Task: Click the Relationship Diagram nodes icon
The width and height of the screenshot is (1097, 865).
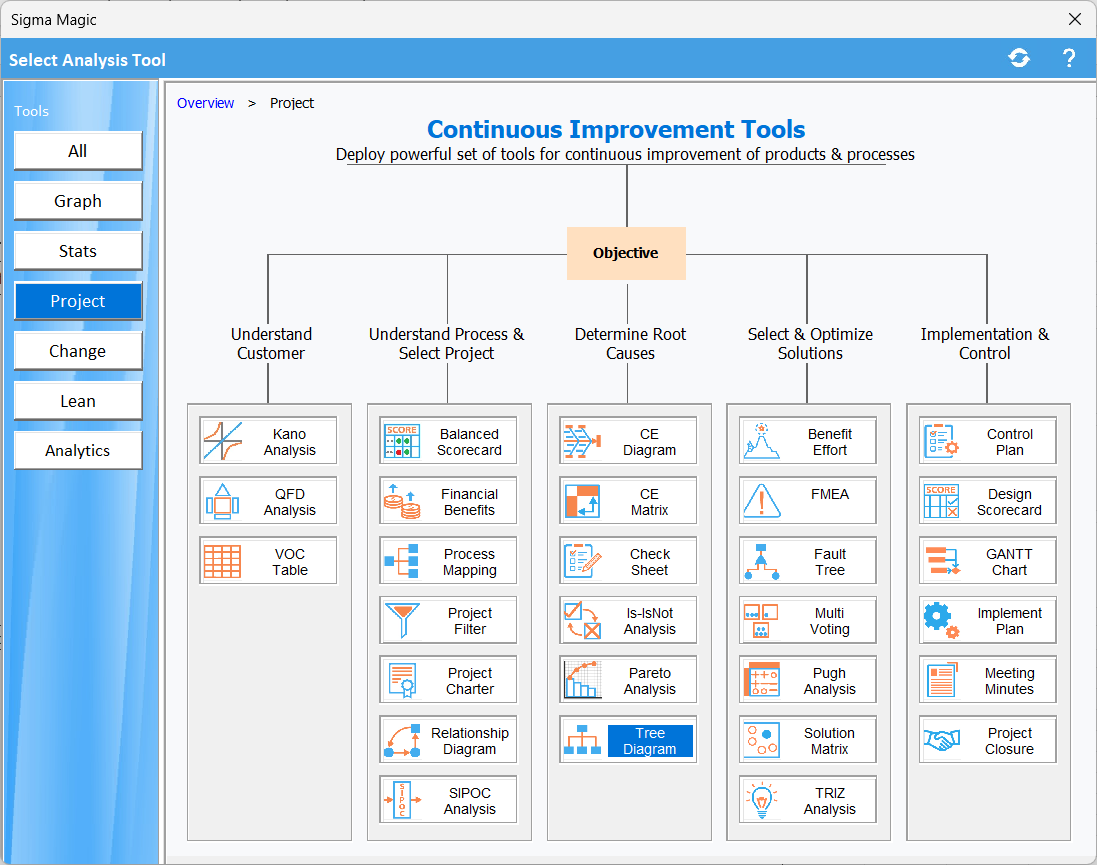Action: [402, 740]
